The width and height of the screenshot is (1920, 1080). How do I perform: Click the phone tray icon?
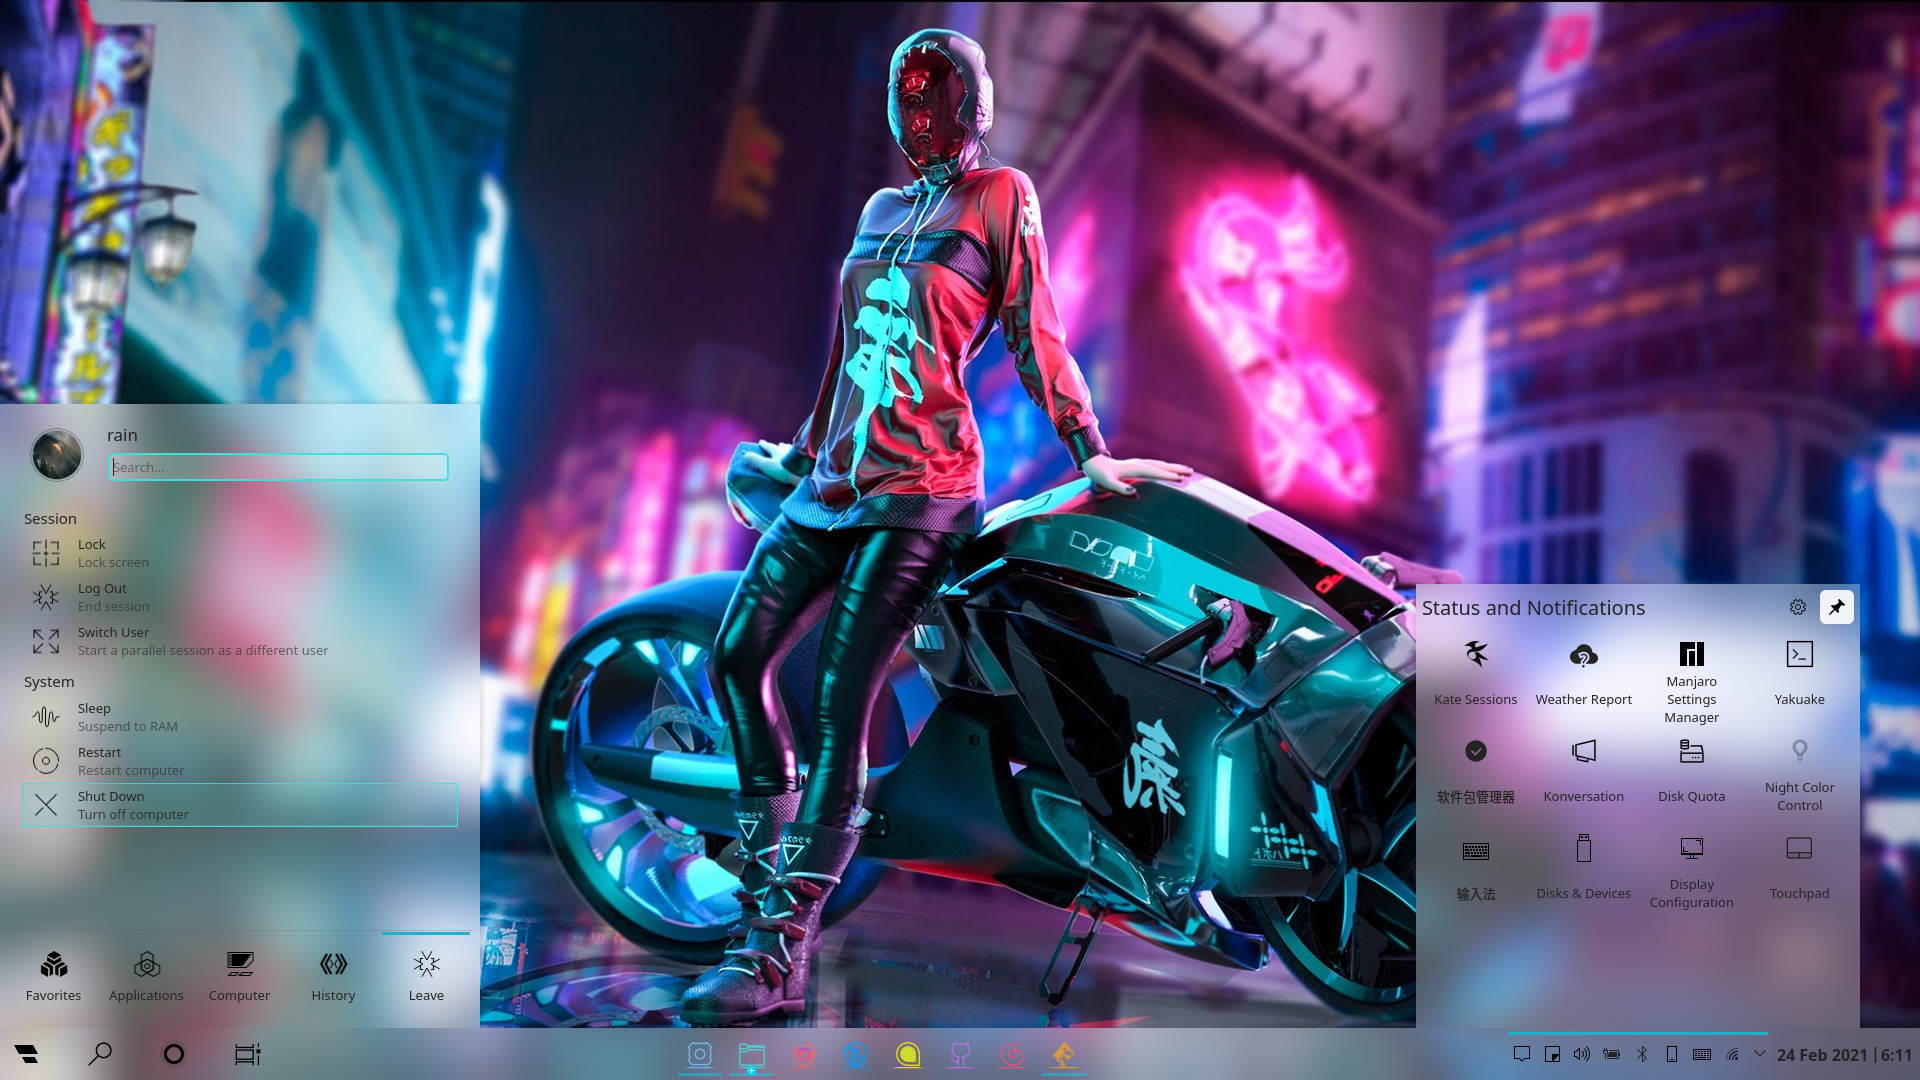point(1672,1054)
